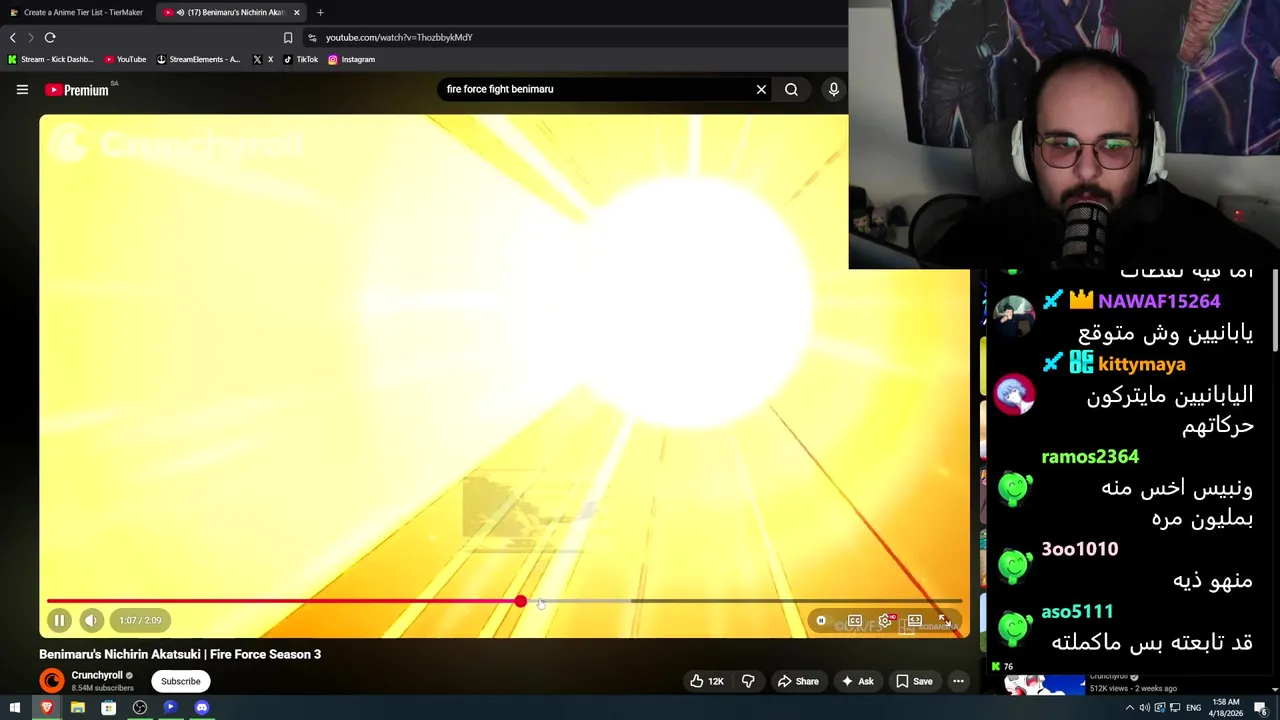Like the video (12K)
The width and height of the screenshot is (1280, 720).
pyautogui.click(x=706, y=681)
